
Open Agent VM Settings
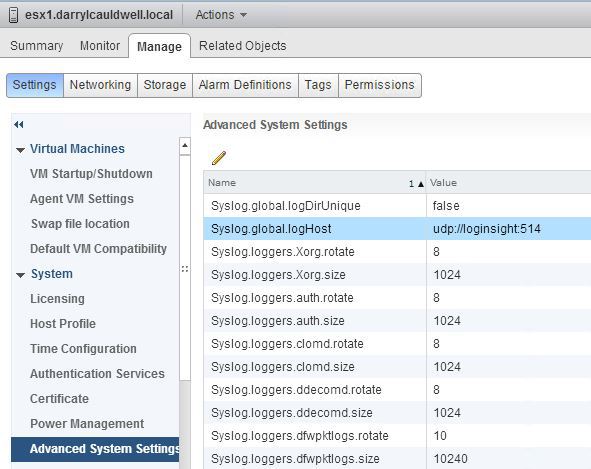click(x=82, y=199)
